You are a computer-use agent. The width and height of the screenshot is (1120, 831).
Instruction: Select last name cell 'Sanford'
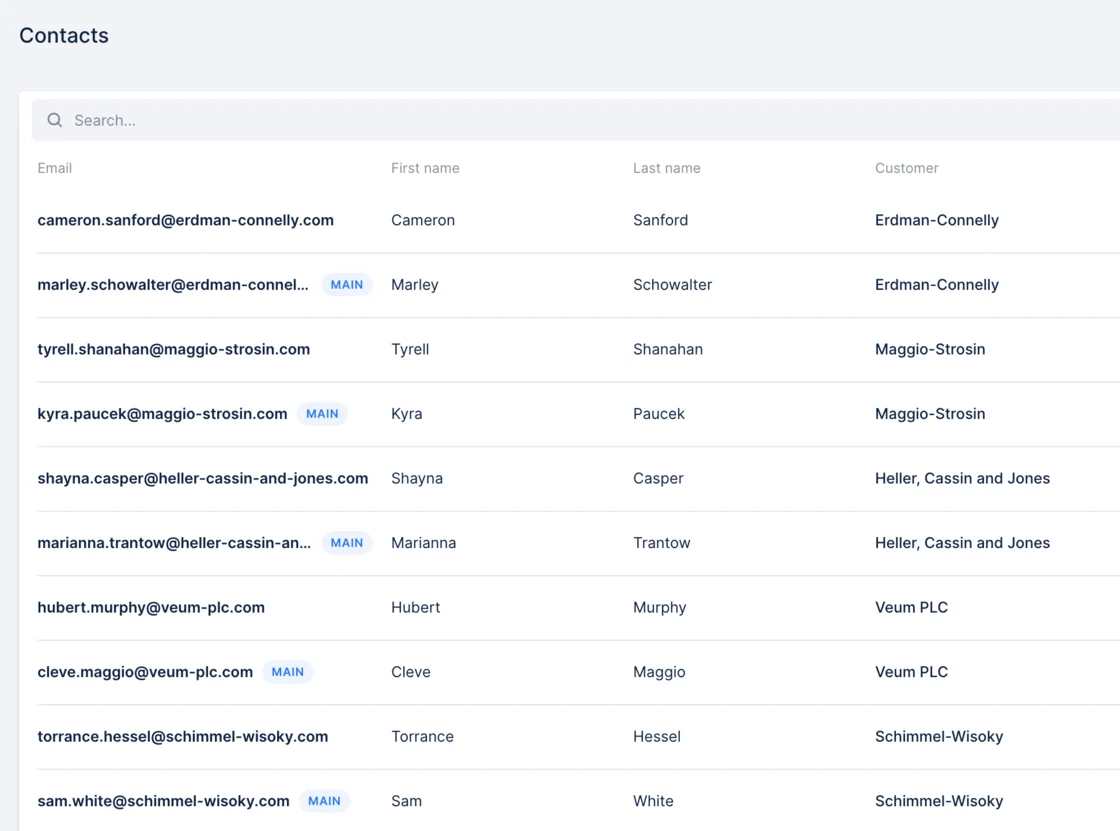pos(661,220)
